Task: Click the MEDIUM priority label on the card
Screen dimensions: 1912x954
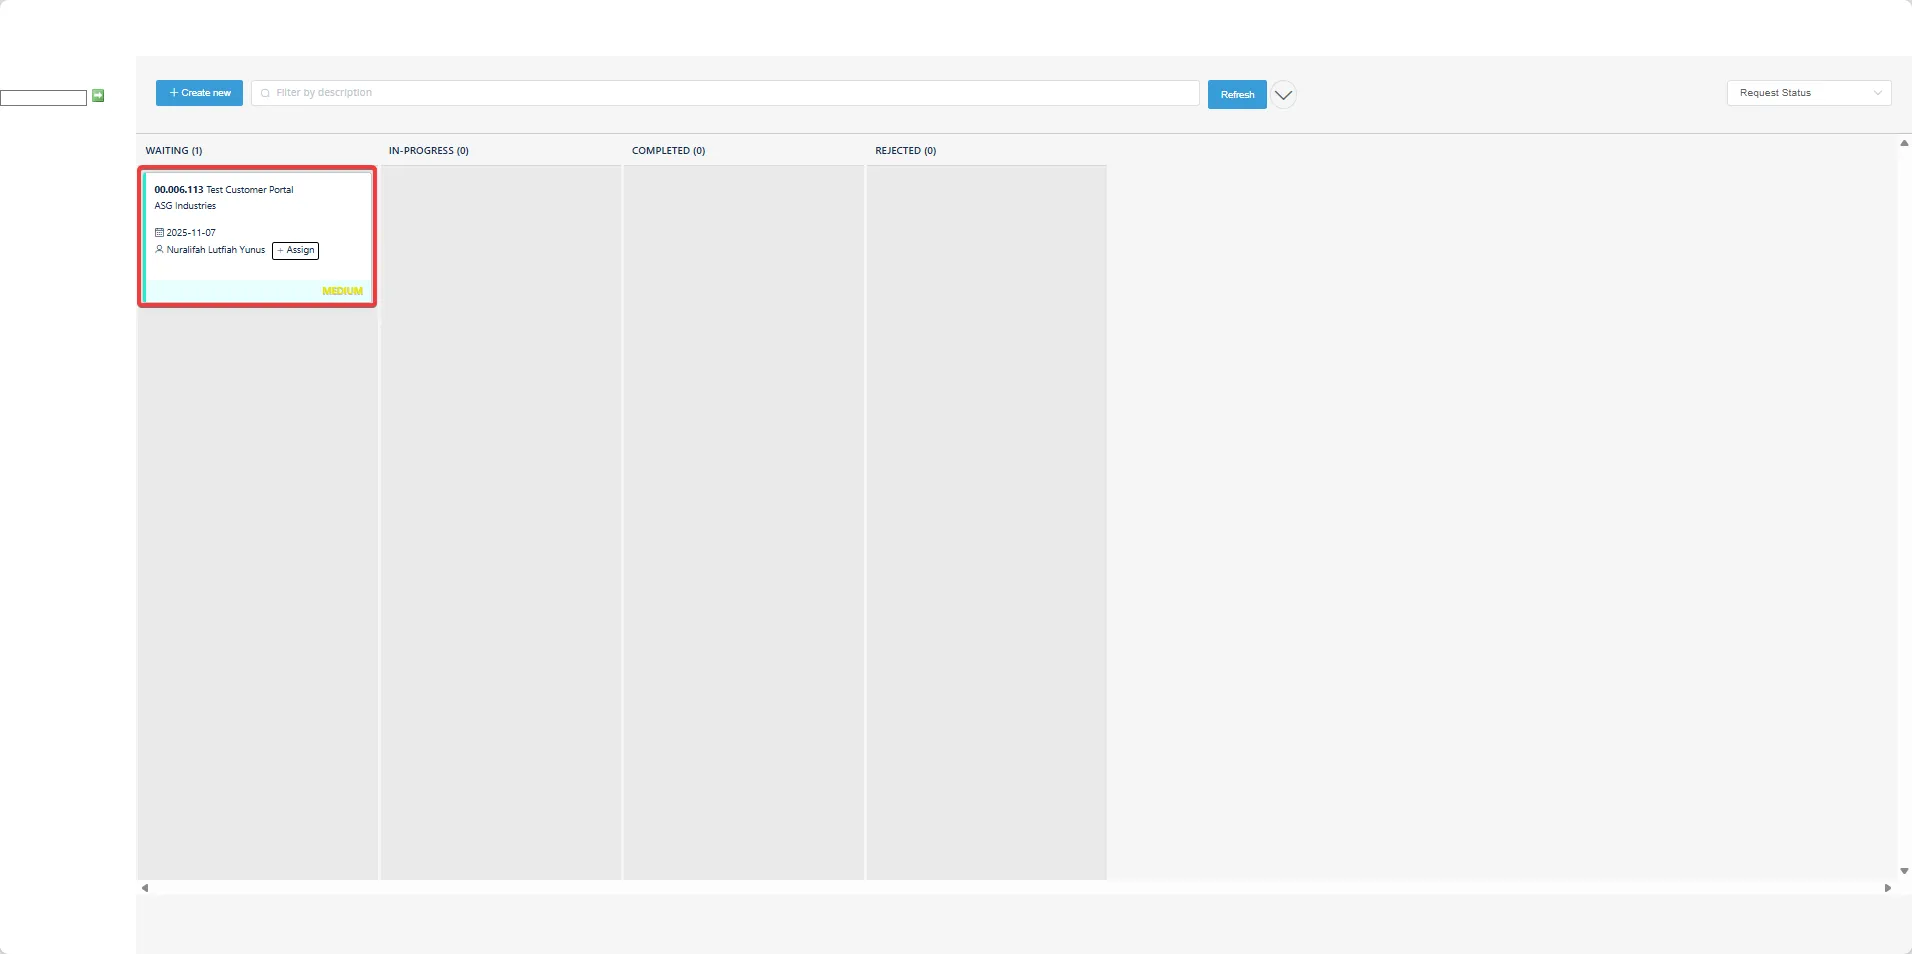Action: (342, 290)
